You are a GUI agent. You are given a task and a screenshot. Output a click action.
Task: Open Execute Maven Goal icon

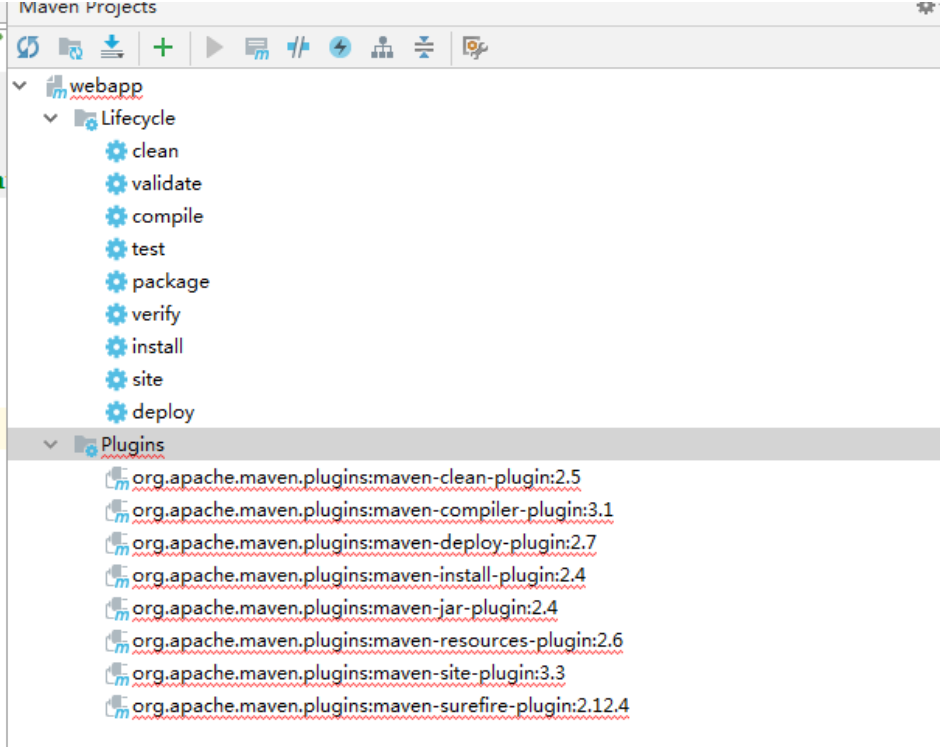[257, 48]
